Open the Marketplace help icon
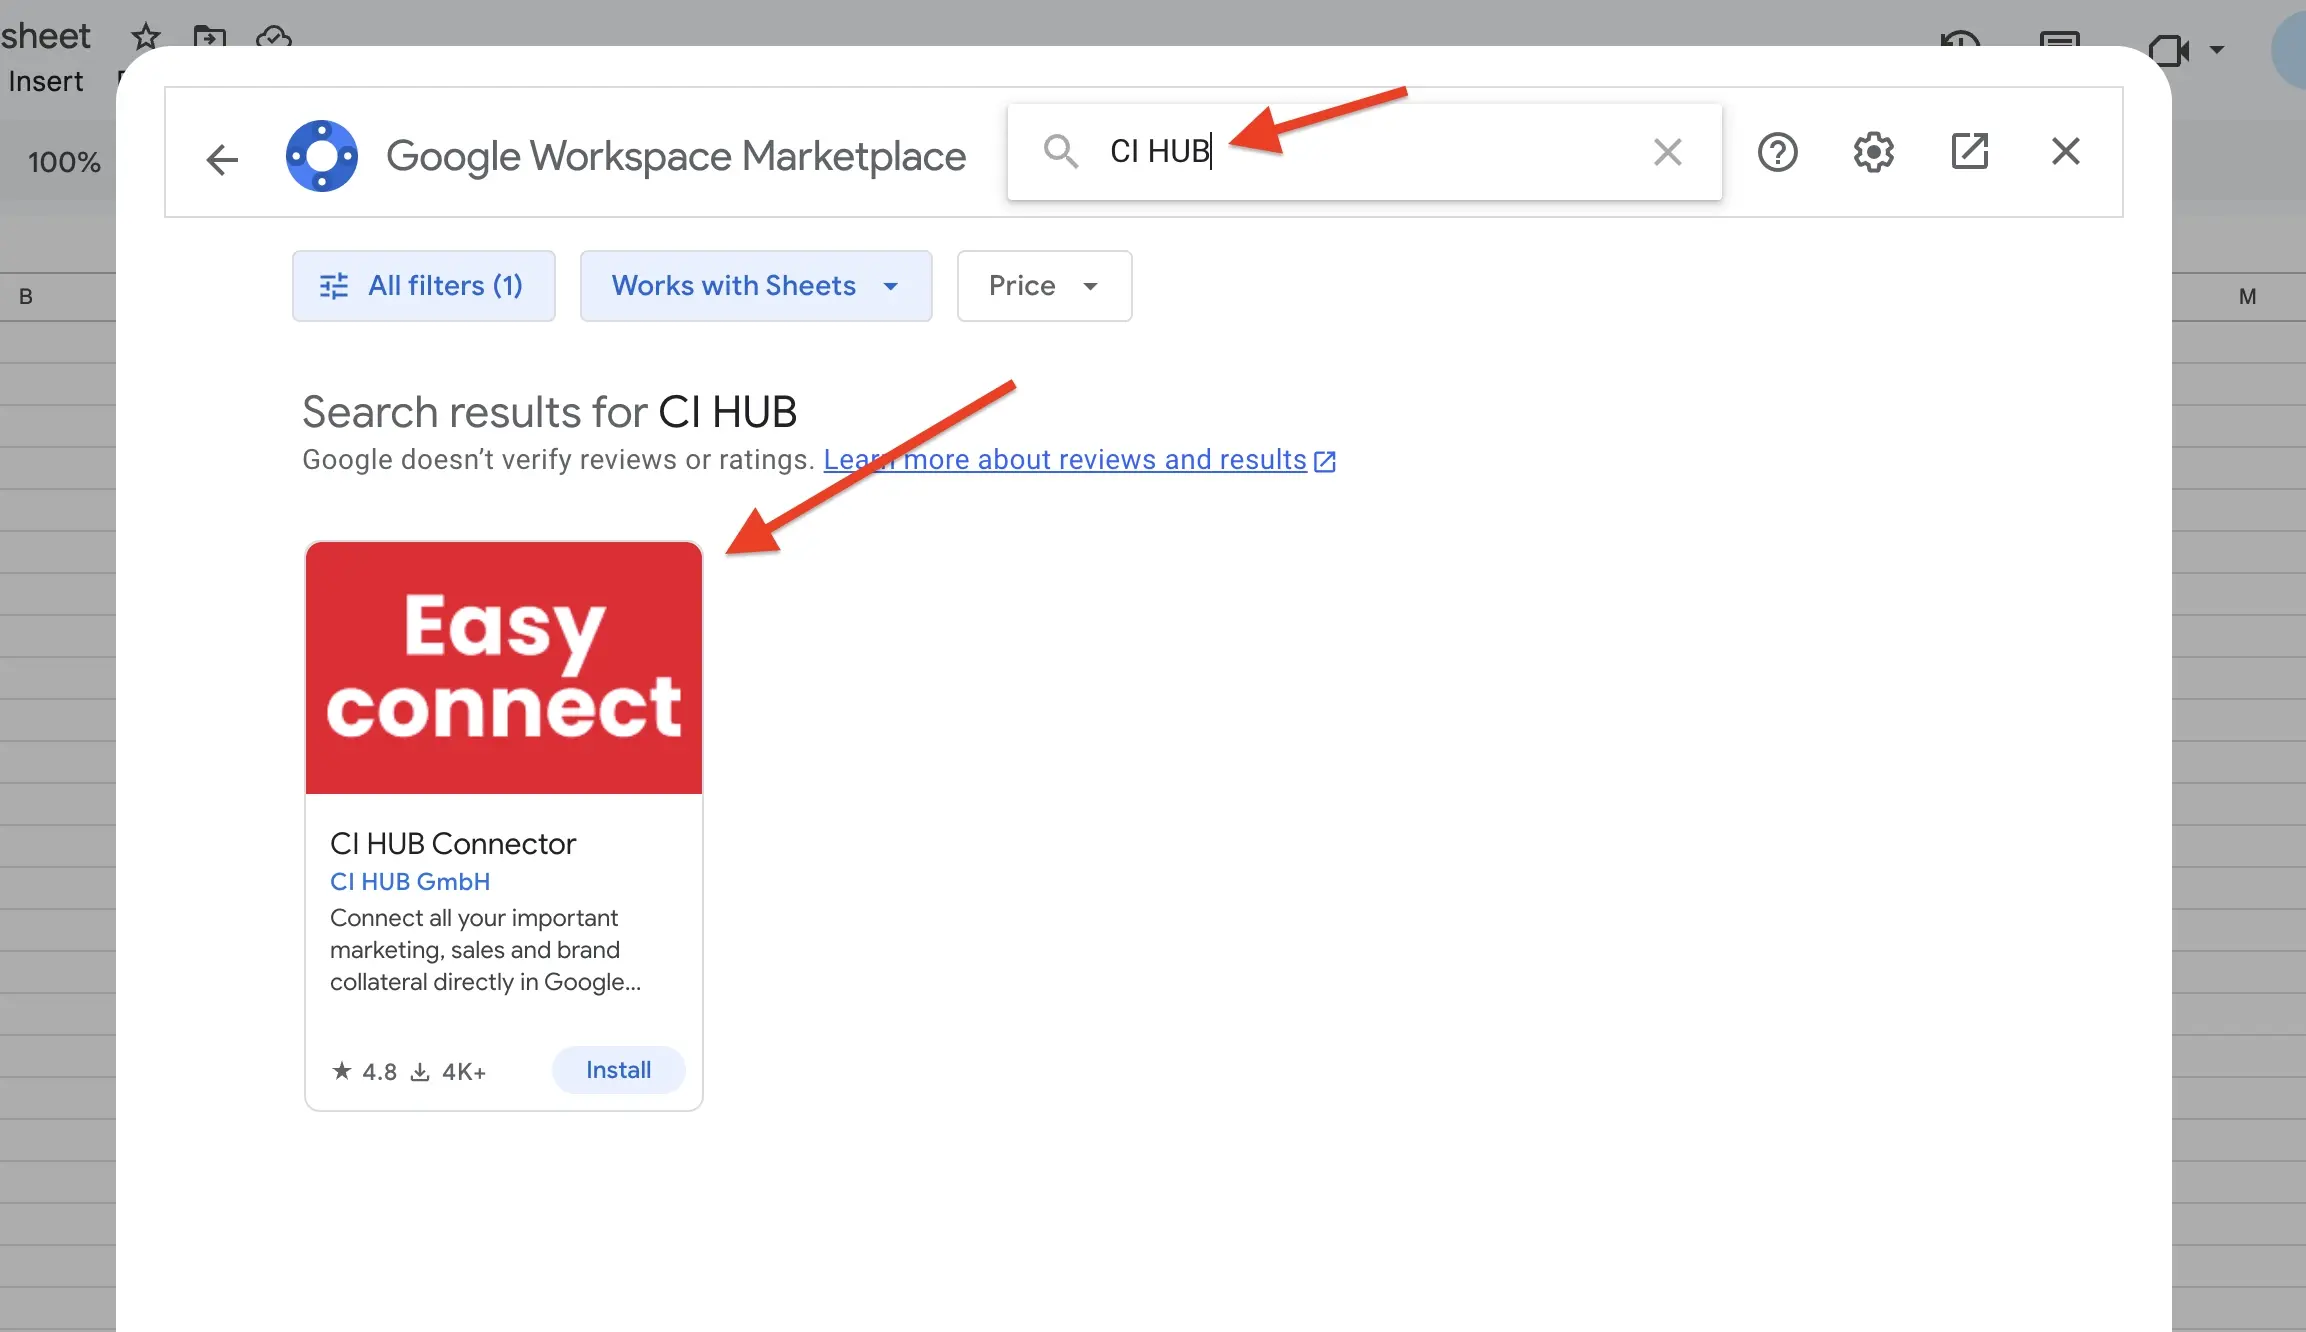Image resolution: width=2306 pixels, height=1332 pixels. click(x=1777, y=152)
